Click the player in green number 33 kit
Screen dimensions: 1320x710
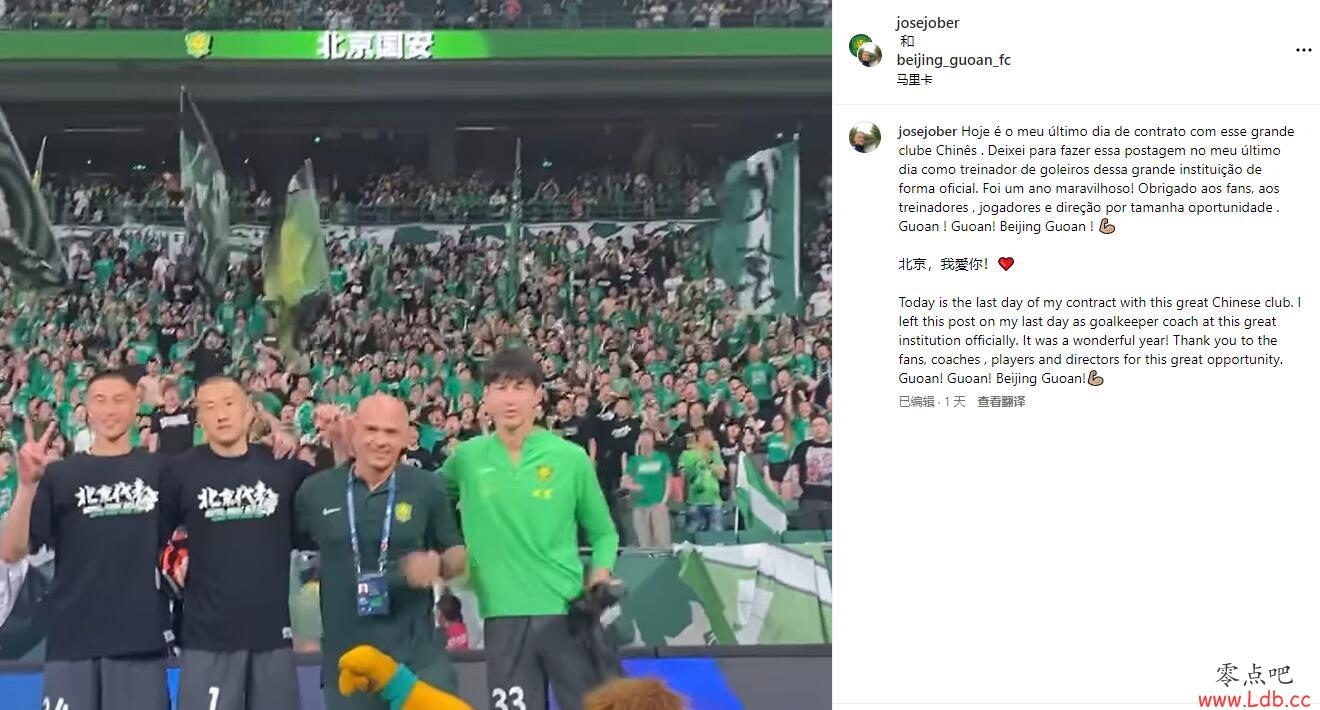click(x=530, y=530)
